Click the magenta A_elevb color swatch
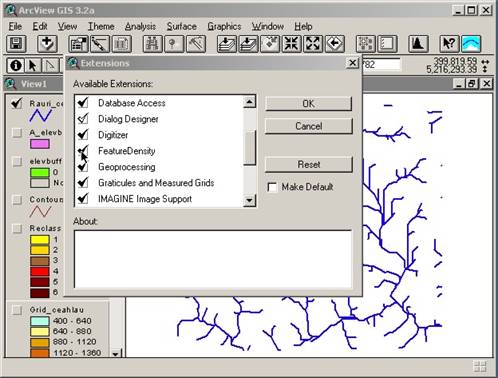This screenshot has width=498, height=378. [x=40, y=144]
